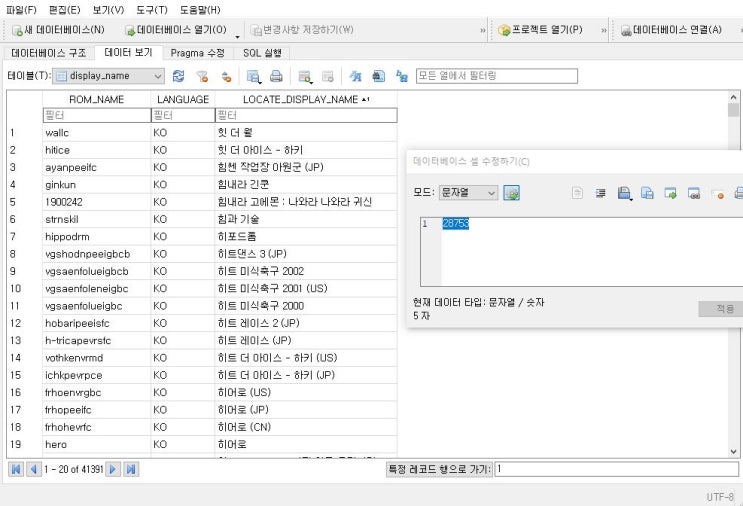743x506 pixels.
Task: Open the 모드 문자열 dropdown
Action: tap(468, 193)
